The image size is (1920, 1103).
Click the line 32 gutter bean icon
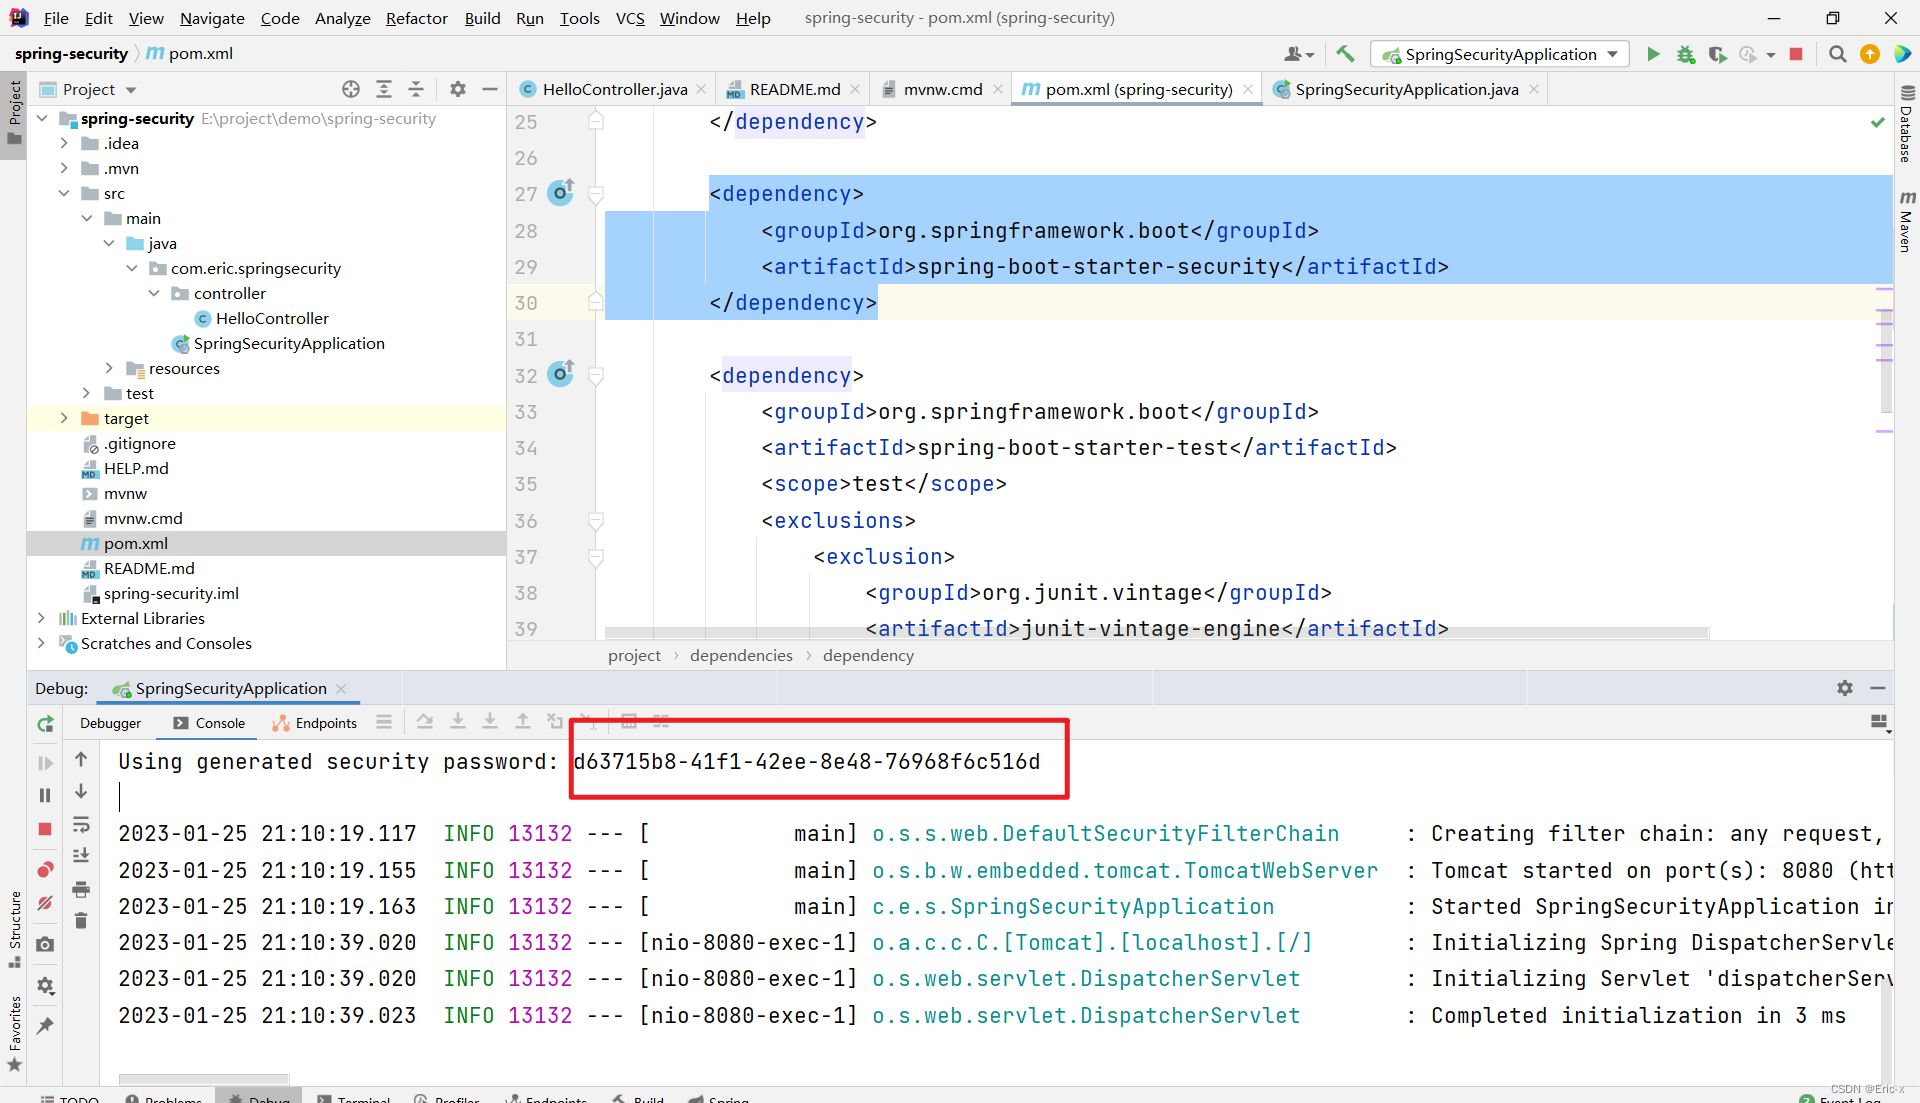coord(561,374)
